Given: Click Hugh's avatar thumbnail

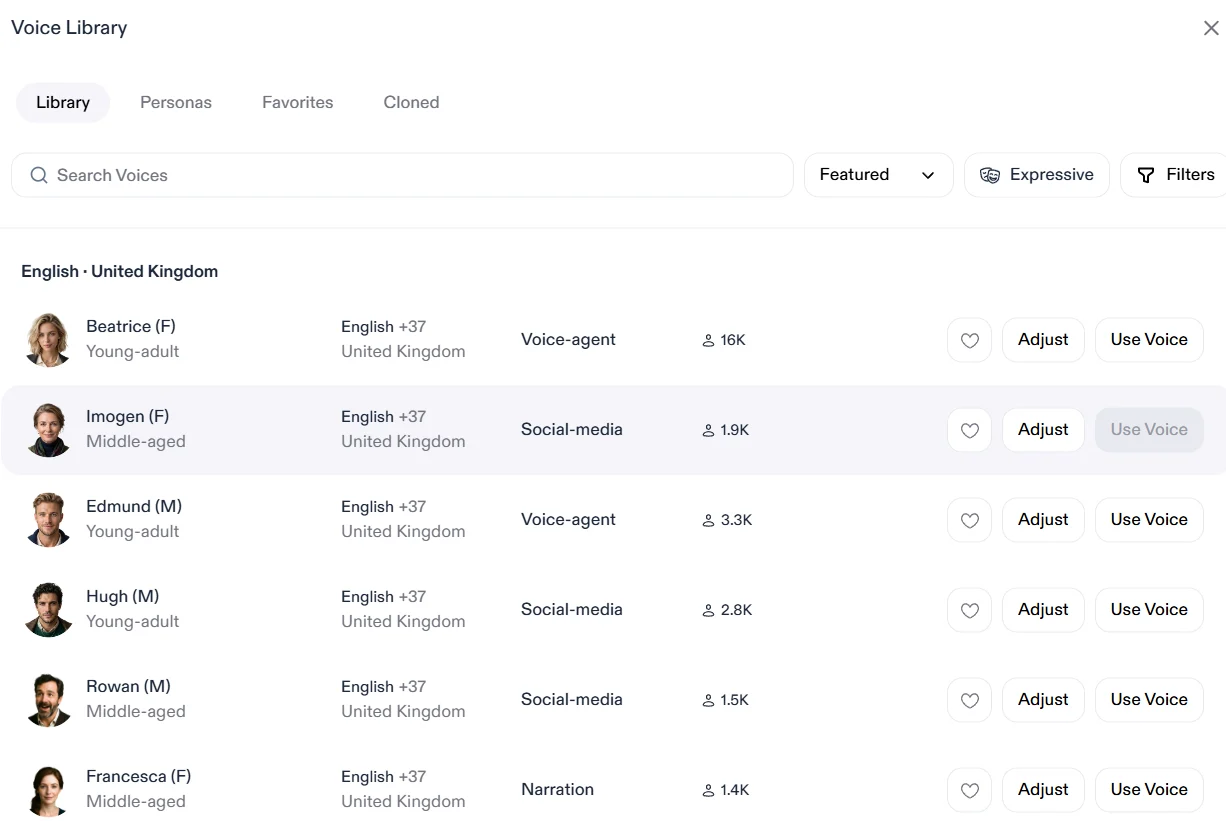Looking at the screenshot, I should pos(48,610).
